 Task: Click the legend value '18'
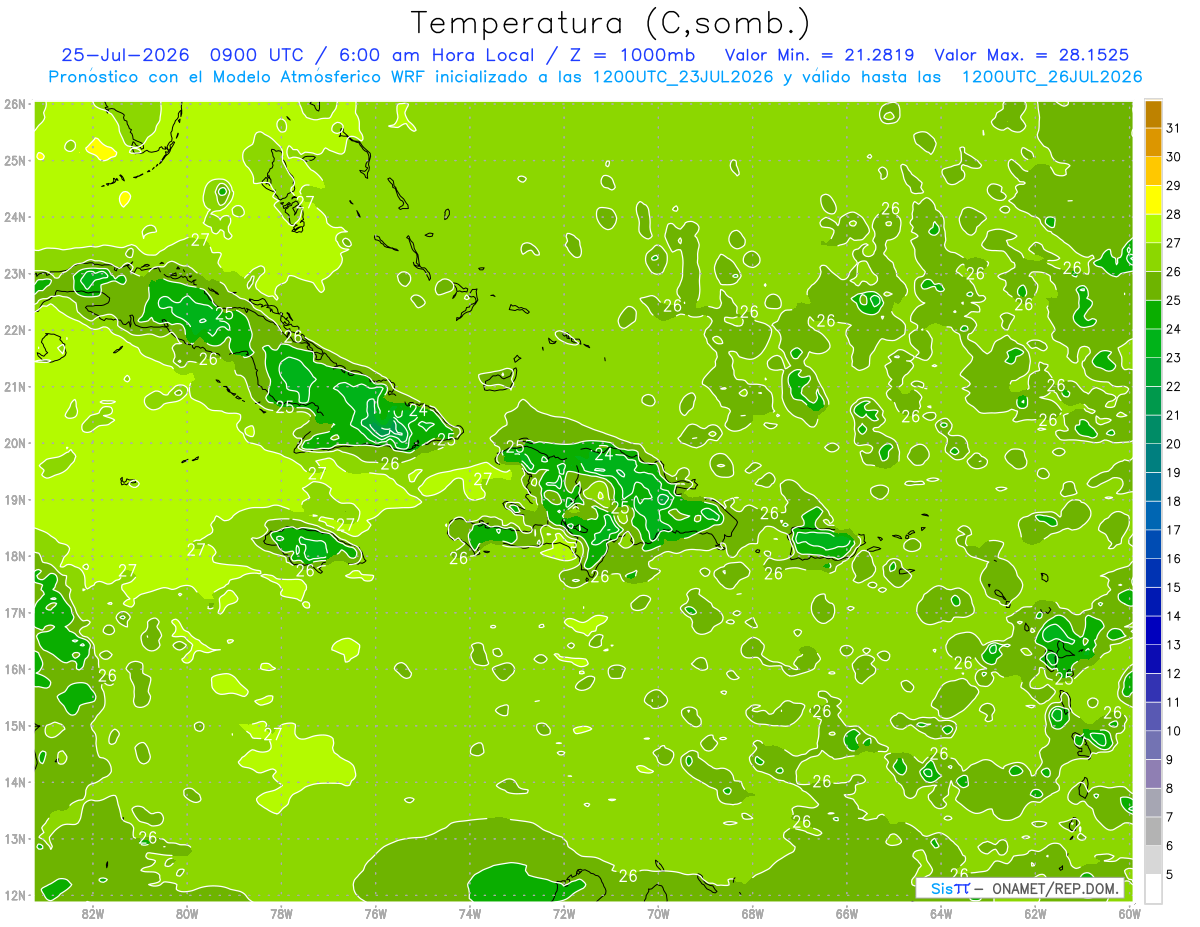1174,501
